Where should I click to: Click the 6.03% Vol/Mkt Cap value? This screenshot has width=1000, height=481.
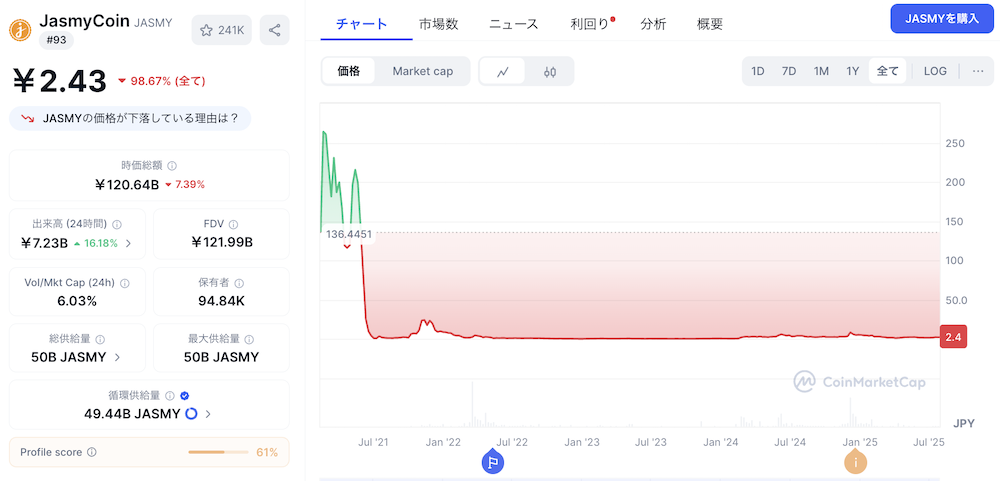pyautogui.click(x=77, y=301)
